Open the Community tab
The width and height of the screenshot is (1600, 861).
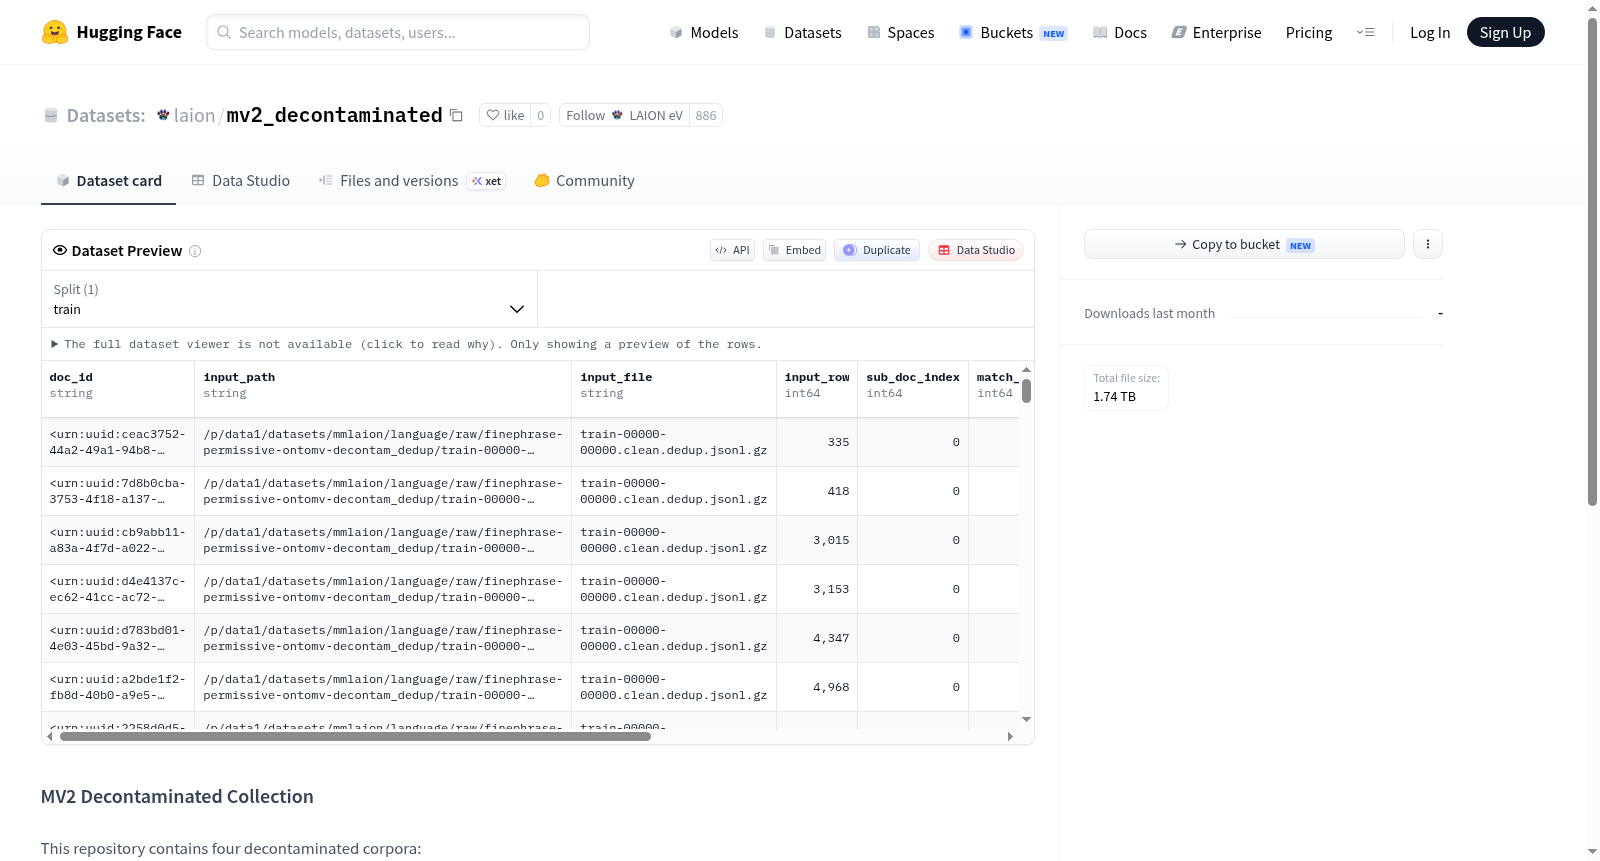585,181
